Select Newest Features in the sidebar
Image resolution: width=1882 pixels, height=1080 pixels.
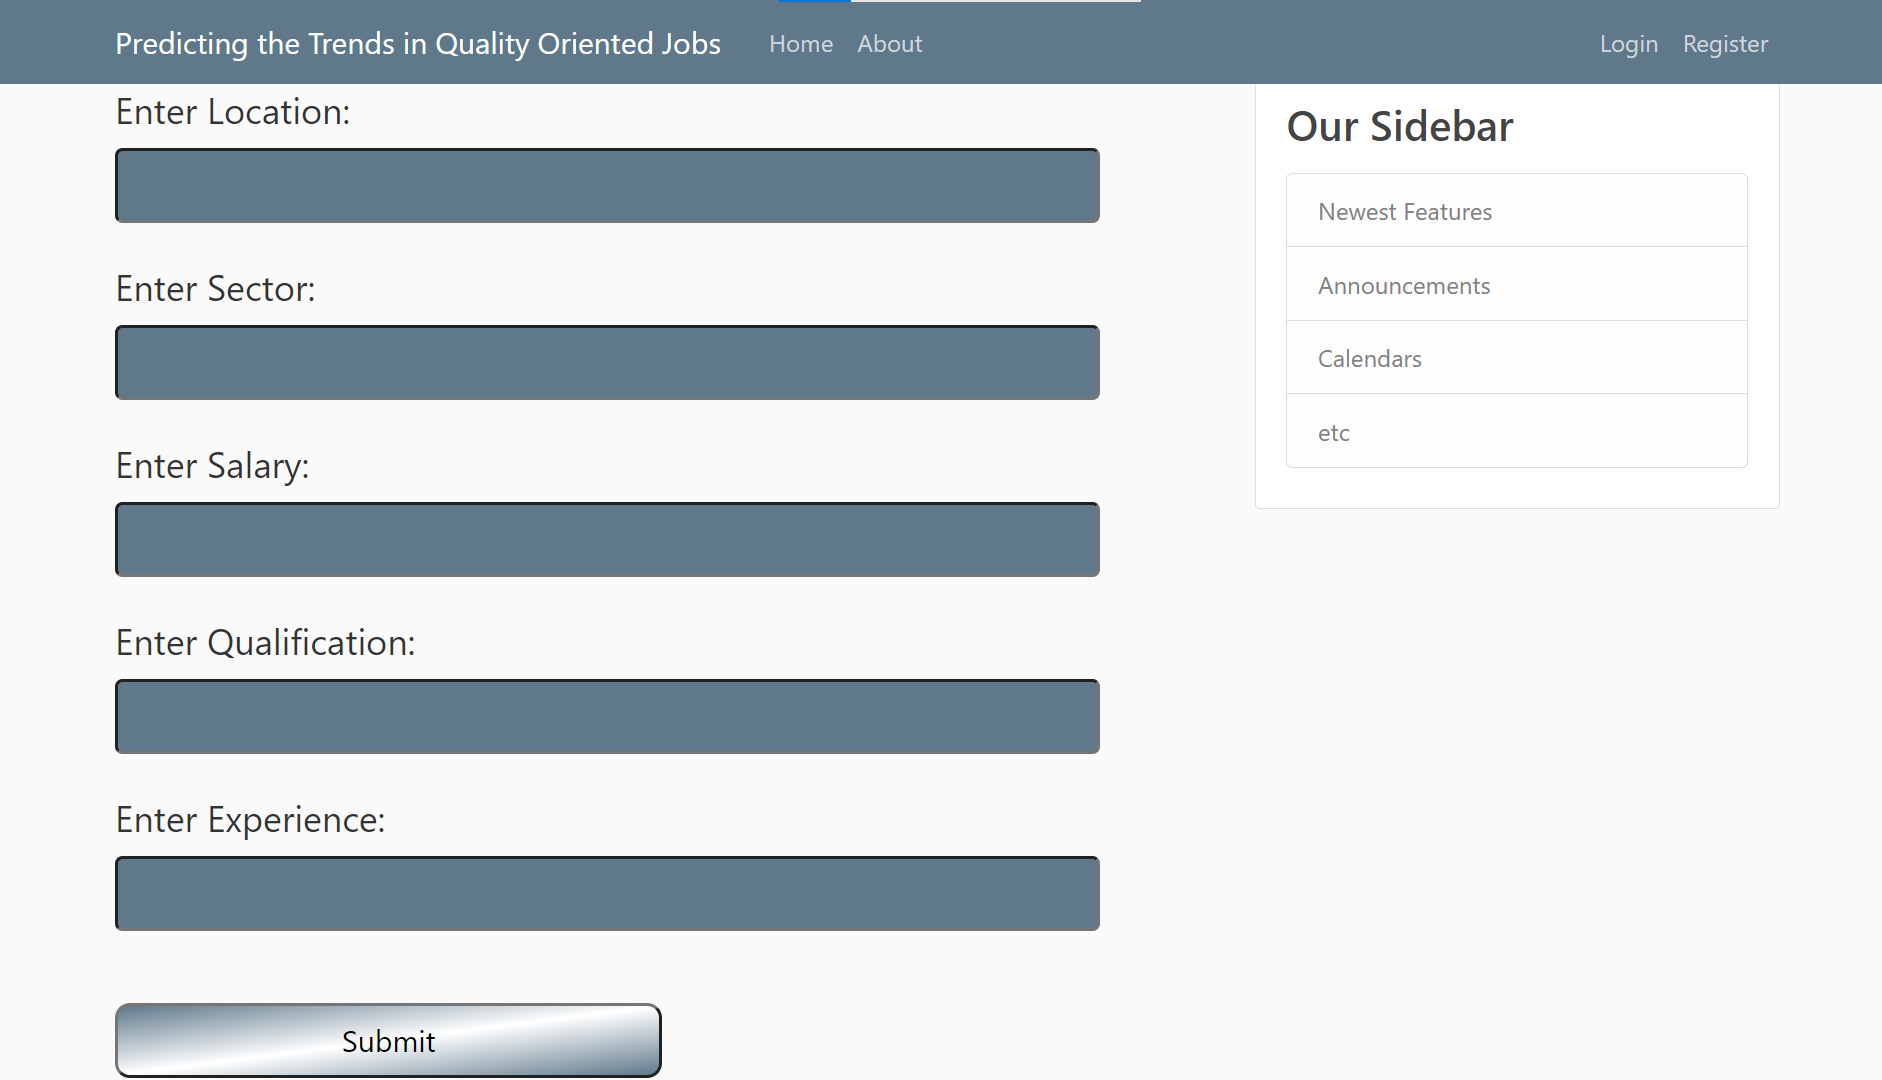[1404, 212]
